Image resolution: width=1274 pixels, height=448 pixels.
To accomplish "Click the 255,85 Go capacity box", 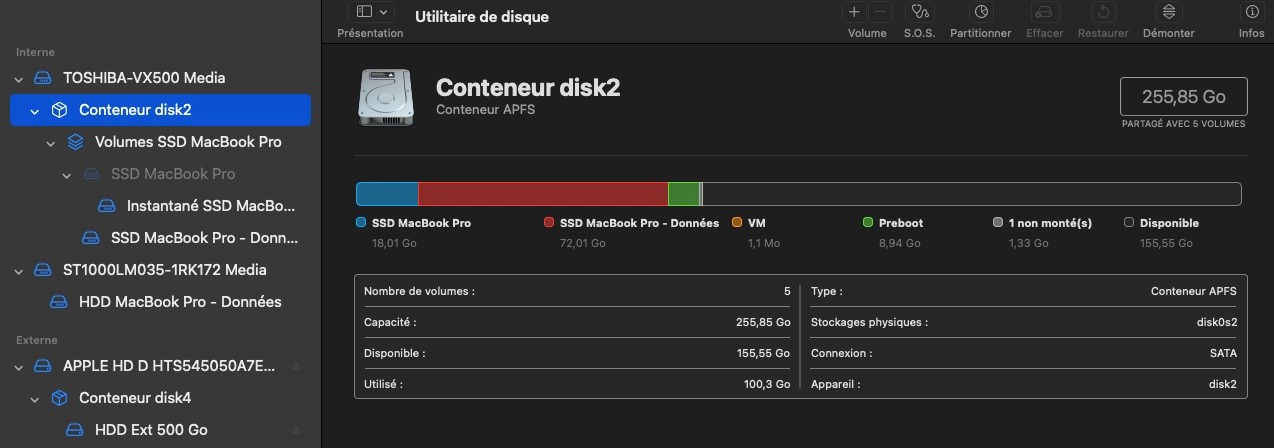I will point(1183,97).
